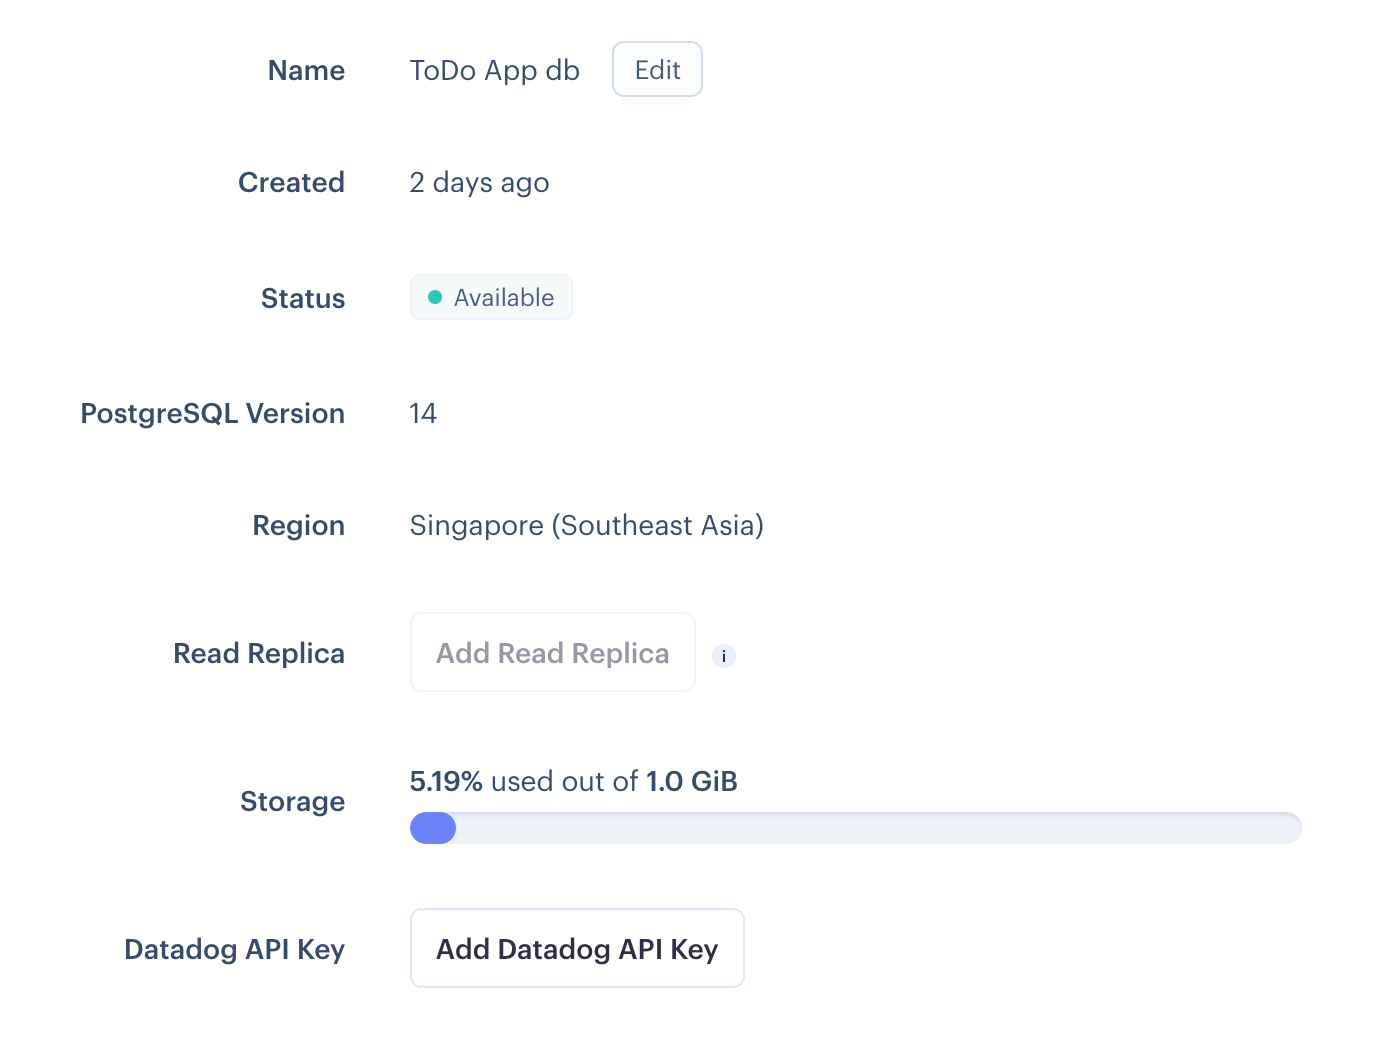Select the '2 days ago' creation text
This screenshot has height=1037, width=1387.
[479, 183]
